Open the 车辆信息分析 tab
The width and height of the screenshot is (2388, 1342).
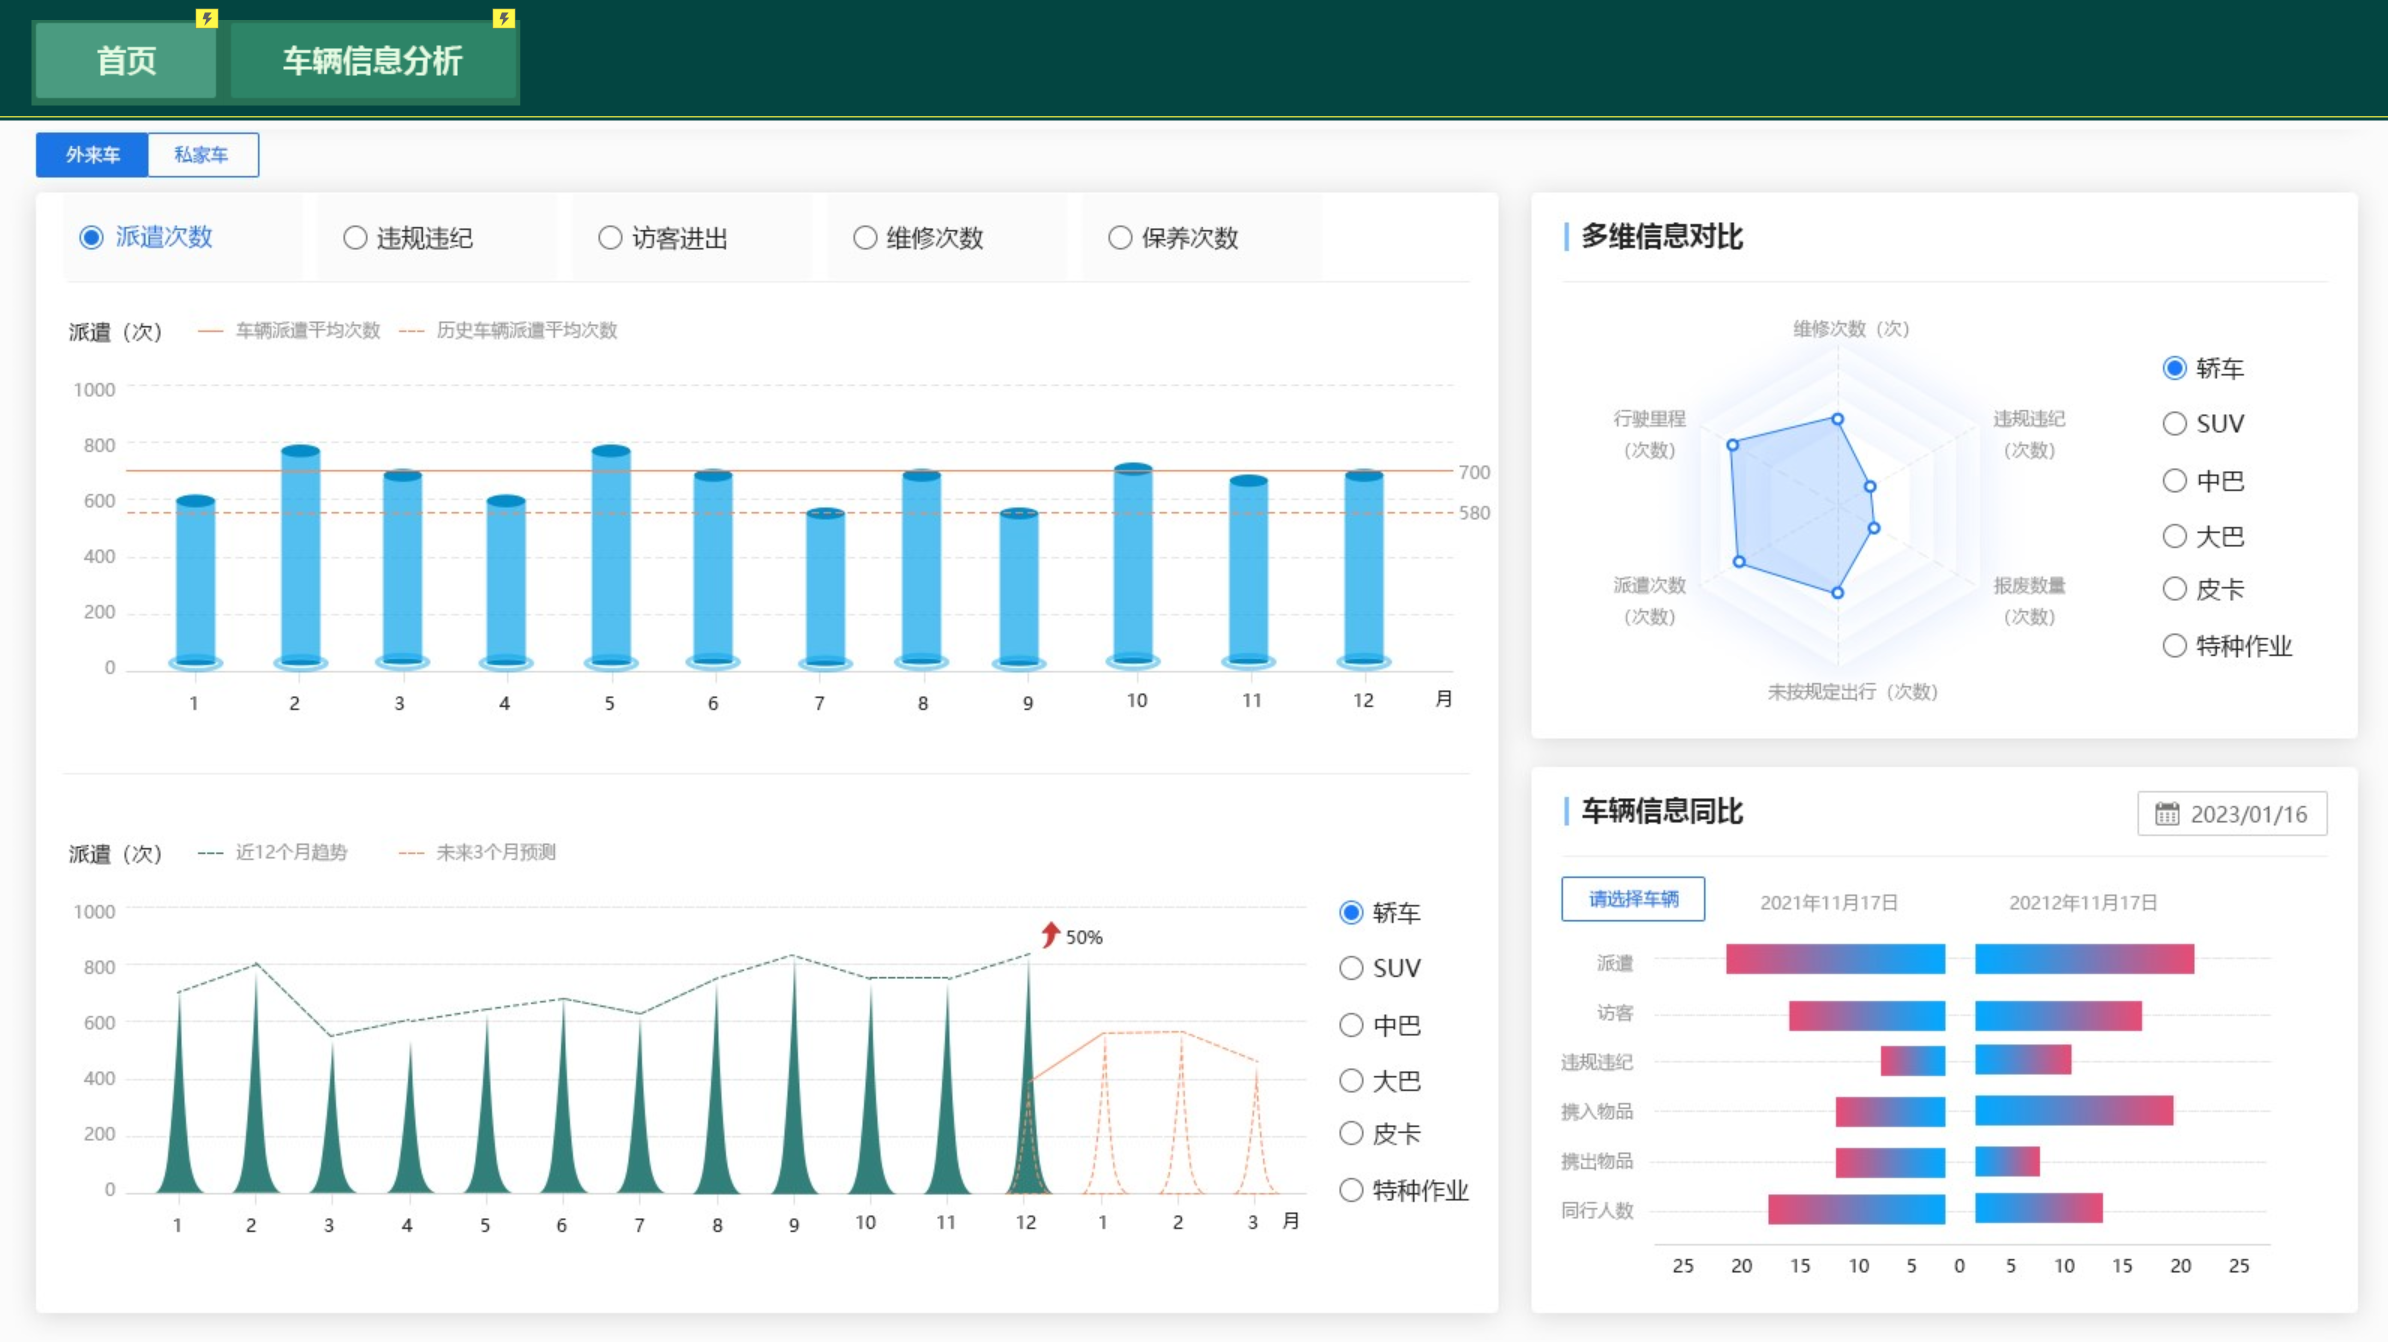[373, 60]
